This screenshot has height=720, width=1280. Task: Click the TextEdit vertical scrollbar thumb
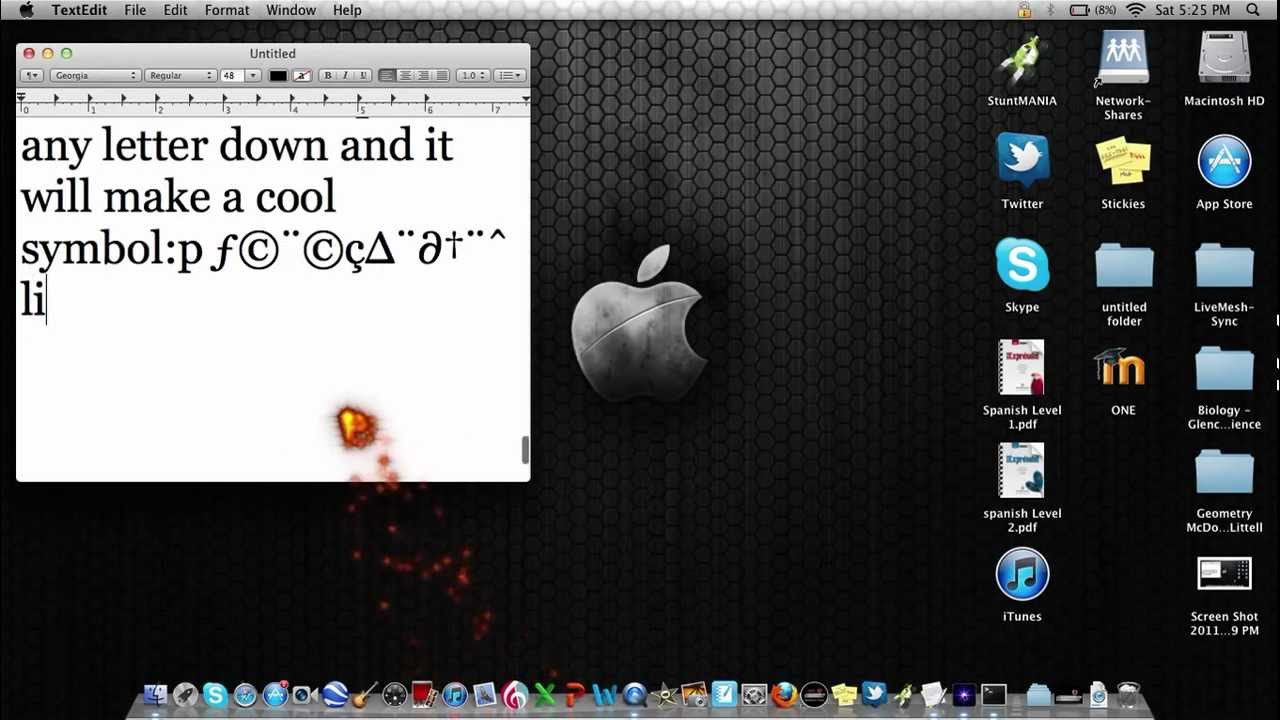[525, 450]
